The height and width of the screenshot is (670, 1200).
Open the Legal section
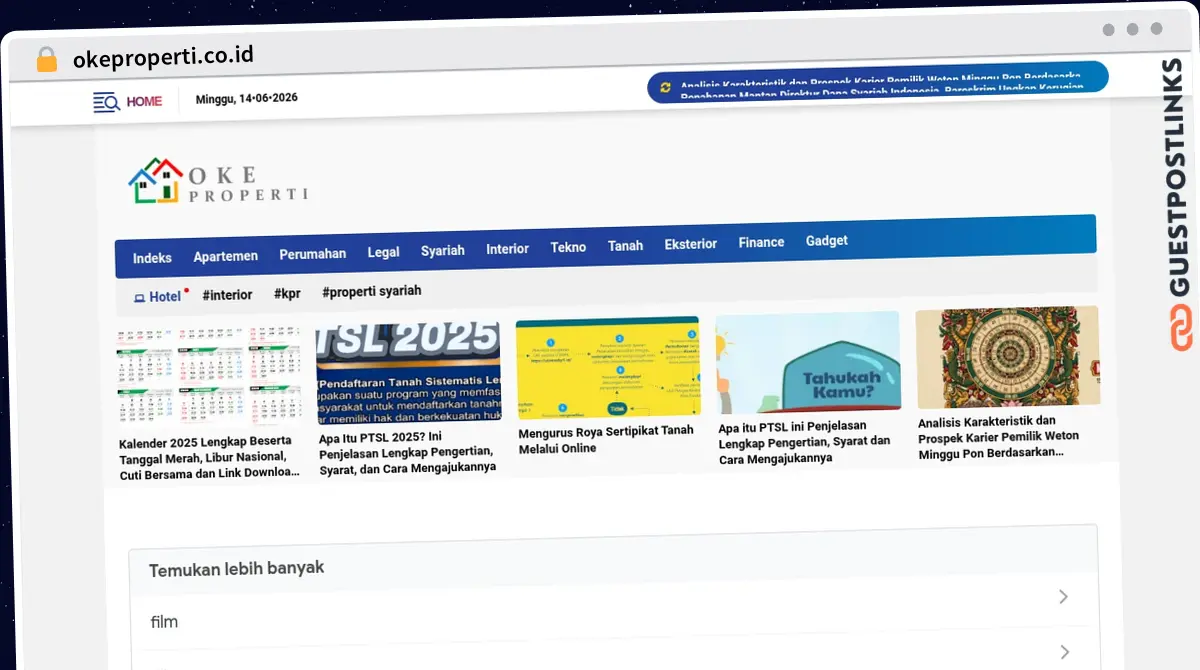[384, 252]
